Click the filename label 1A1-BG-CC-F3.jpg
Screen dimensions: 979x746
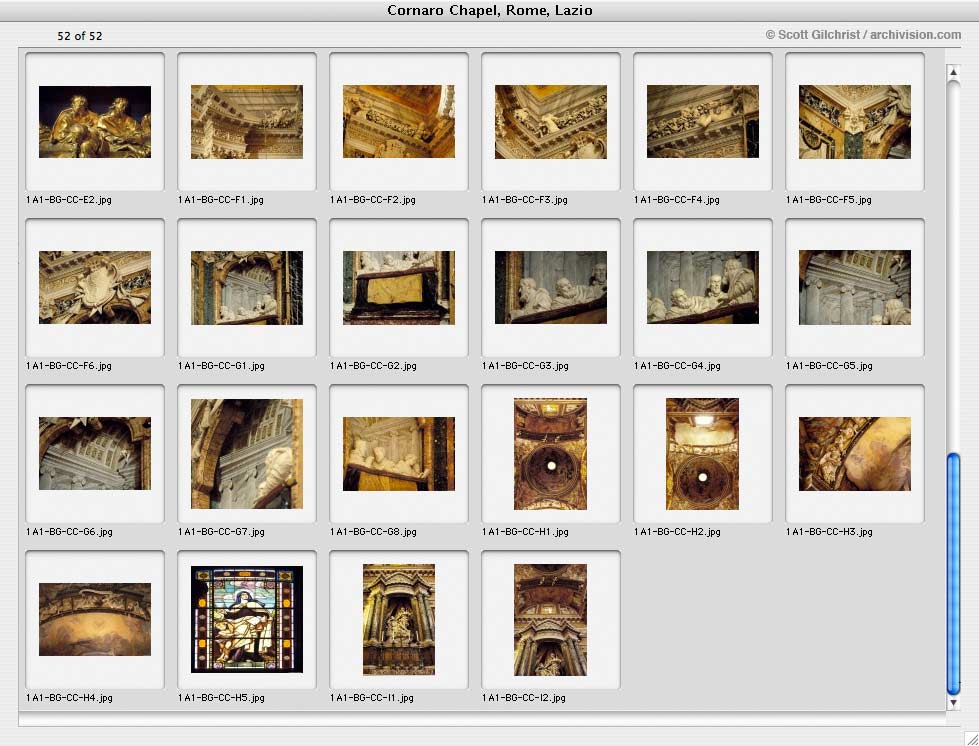click(524, 200)
